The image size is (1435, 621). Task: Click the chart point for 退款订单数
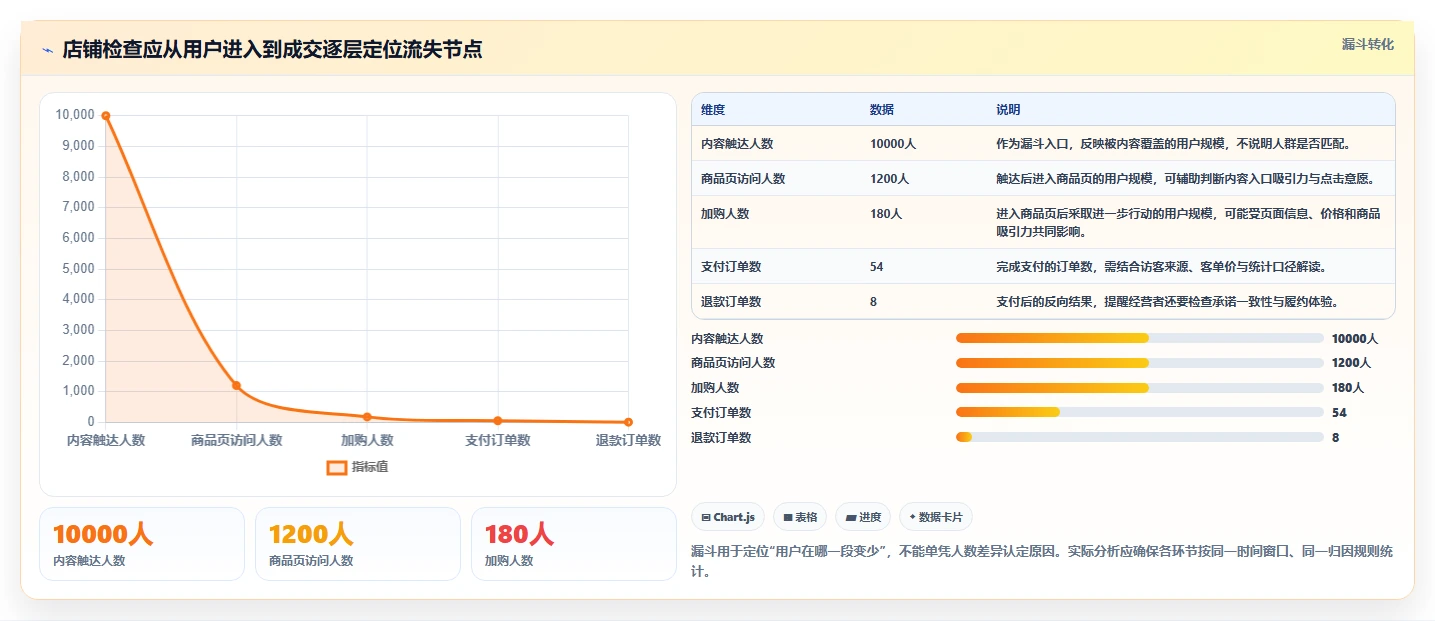[x=628, y=422]
